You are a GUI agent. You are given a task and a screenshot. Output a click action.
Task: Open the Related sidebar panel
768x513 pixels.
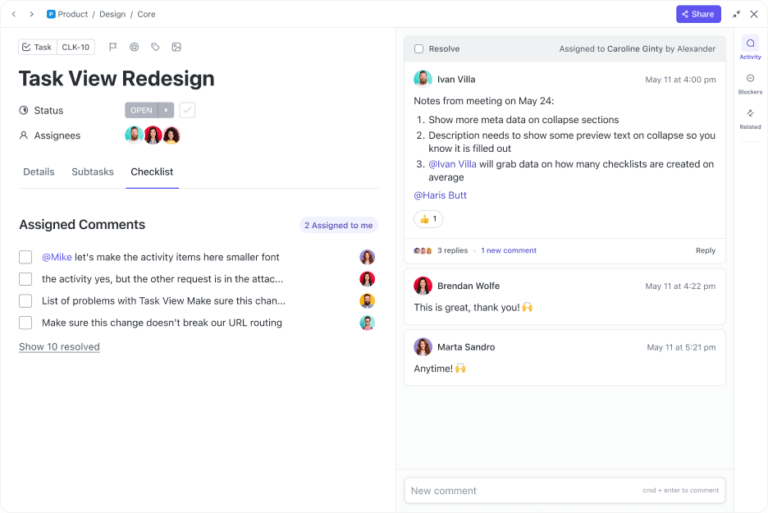tap(750, 118)
